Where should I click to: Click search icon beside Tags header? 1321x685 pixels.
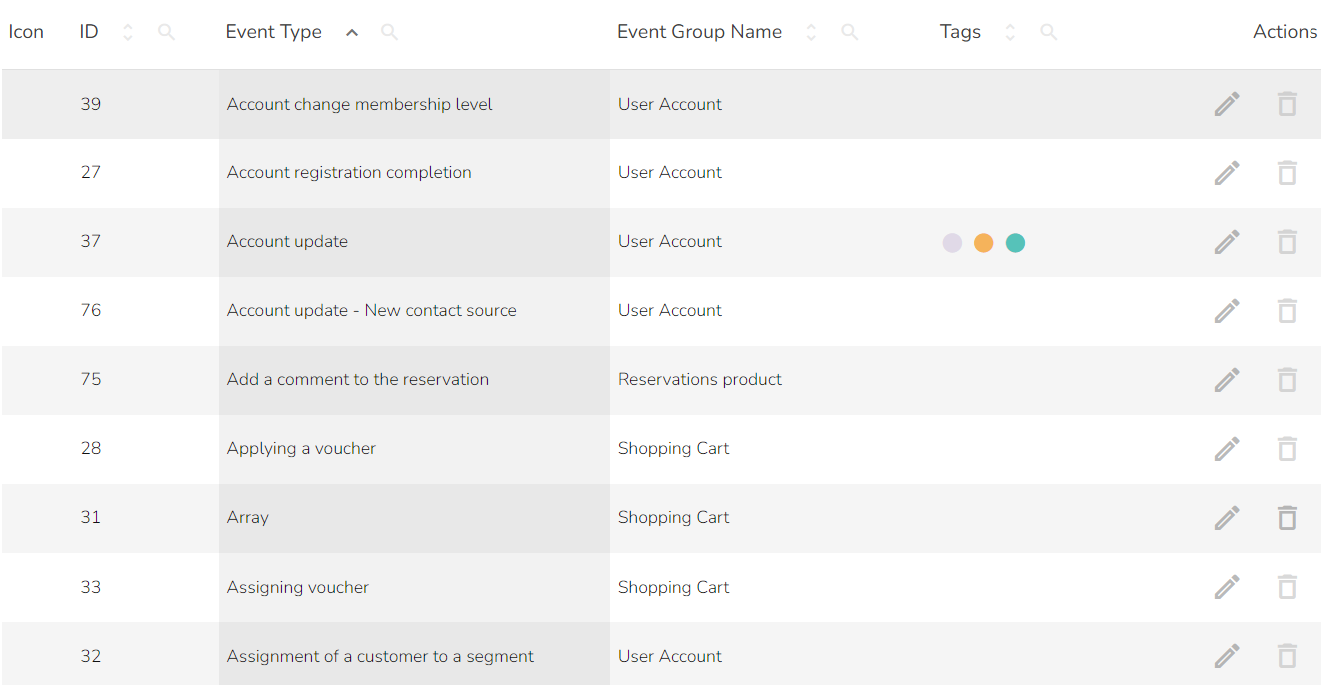1048,32
